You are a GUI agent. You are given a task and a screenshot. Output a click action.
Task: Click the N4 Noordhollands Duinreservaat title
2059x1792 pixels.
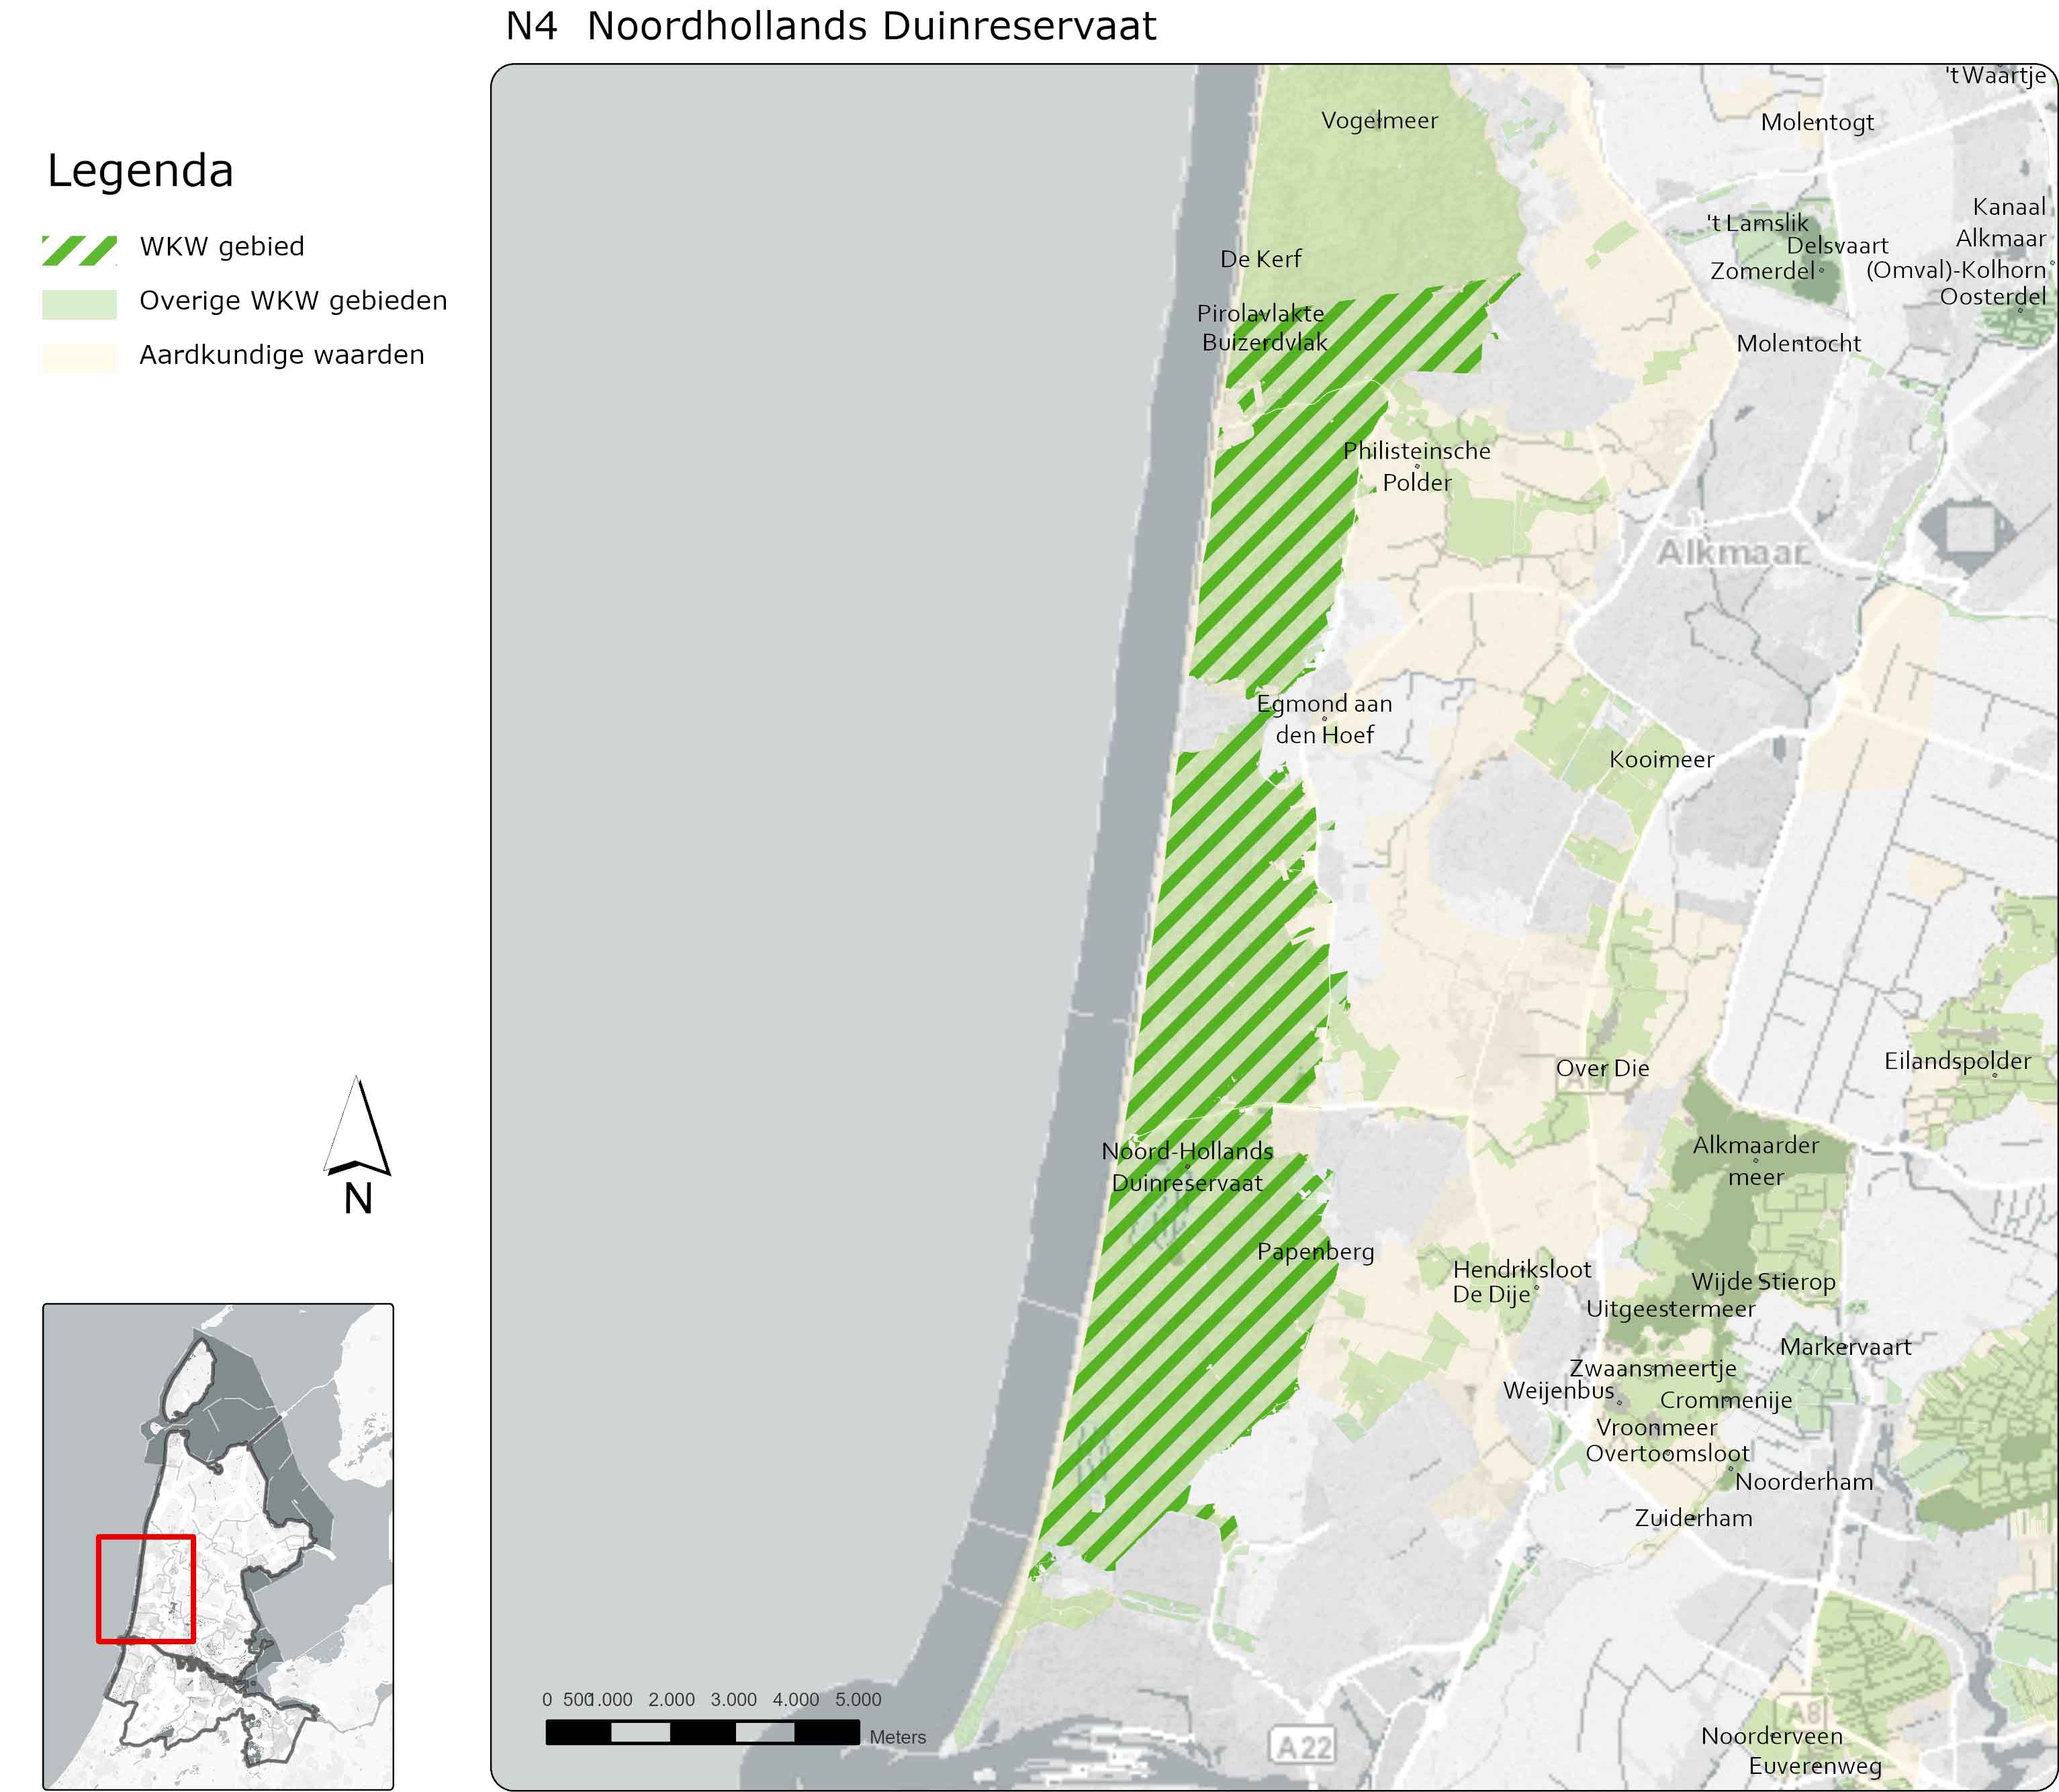[830, 26]
